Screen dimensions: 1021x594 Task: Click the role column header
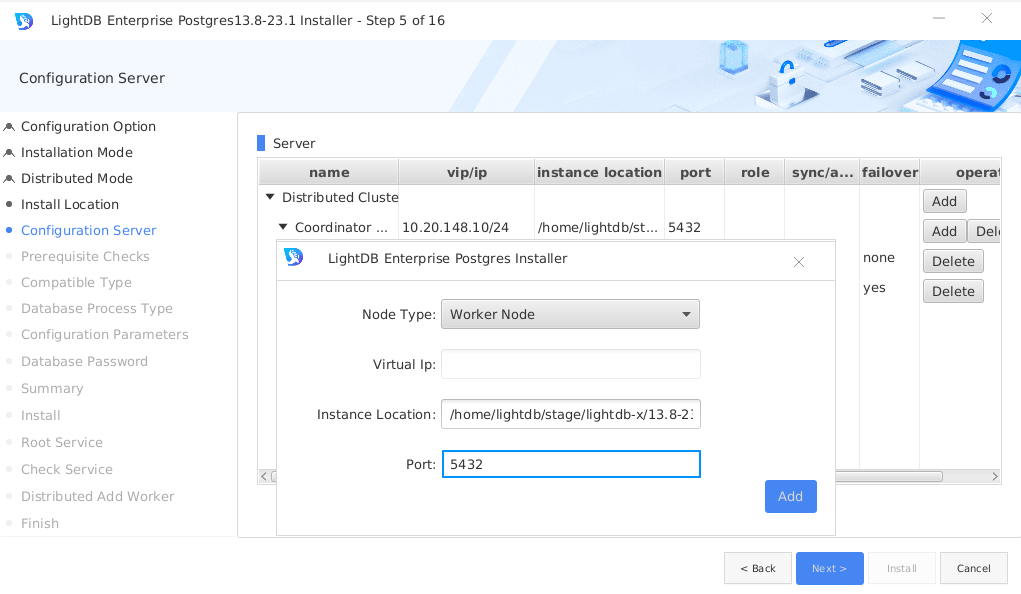[x=755, y=172]
